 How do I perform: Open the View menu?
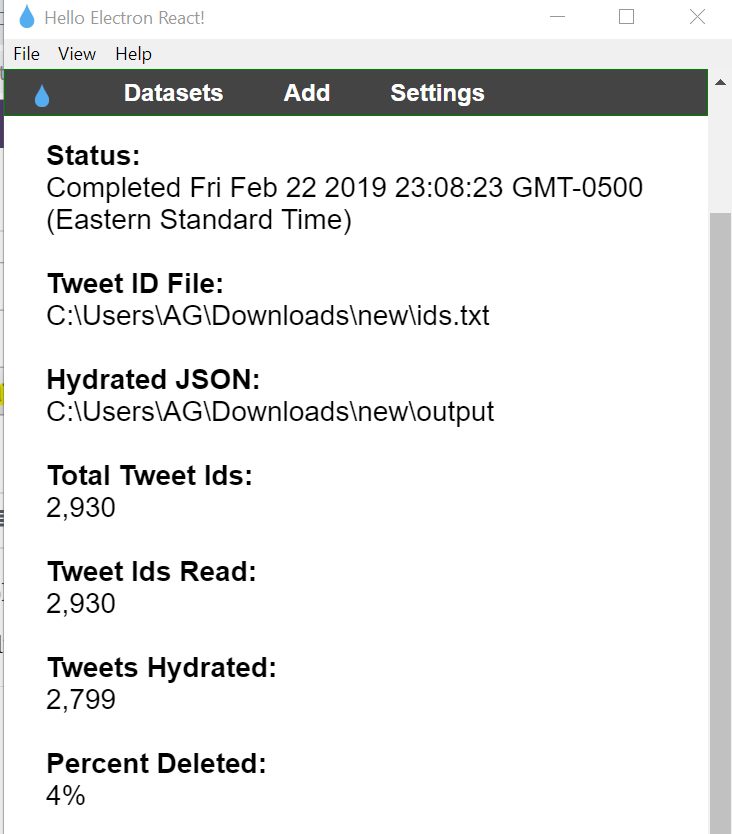(x=77, y=54)
